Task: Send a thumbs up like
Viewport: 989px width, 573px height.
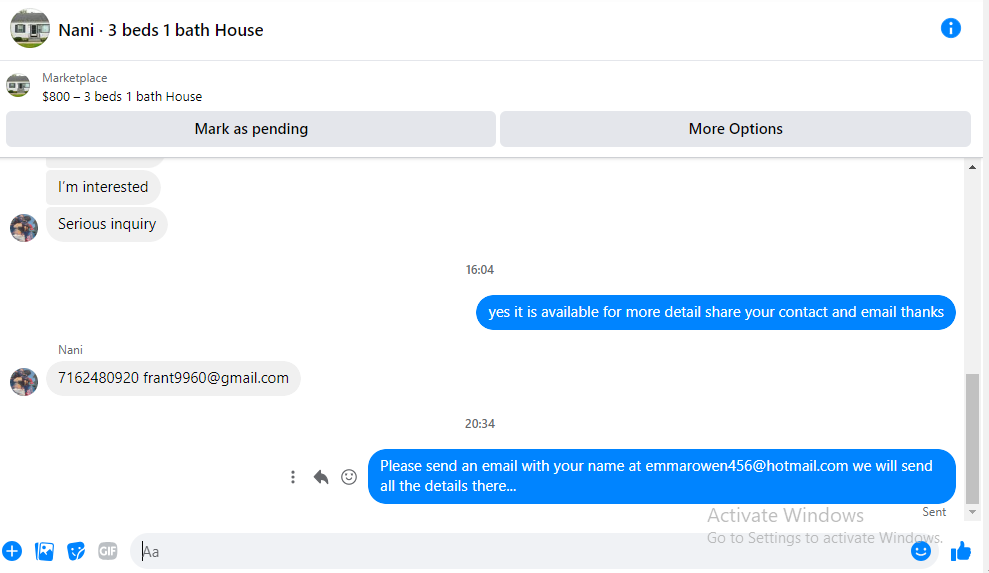Action: click(x=961, y=551)
